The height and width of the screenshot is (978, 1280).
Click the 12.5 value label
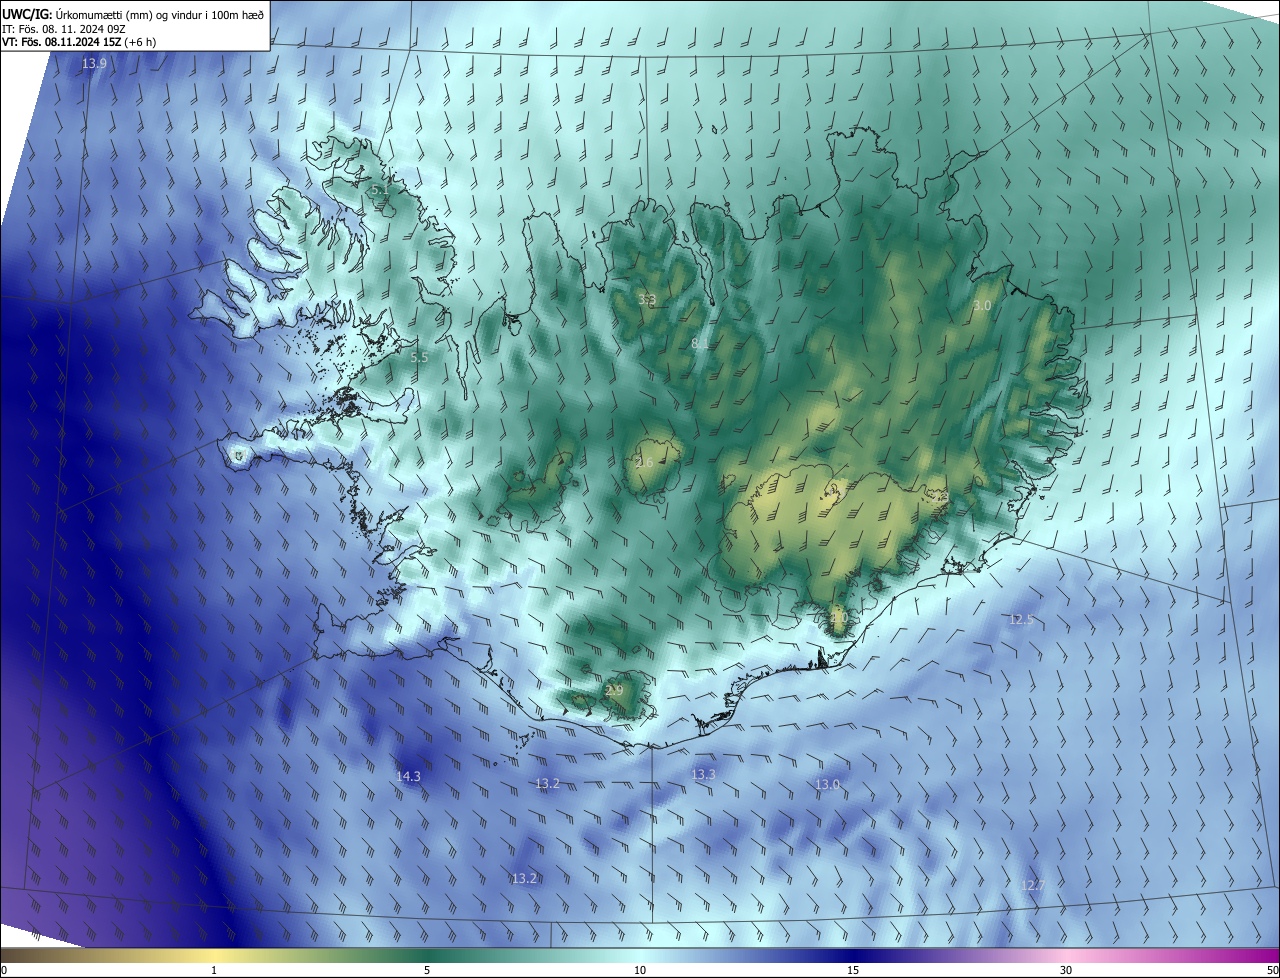click(x=1021, y=620)
